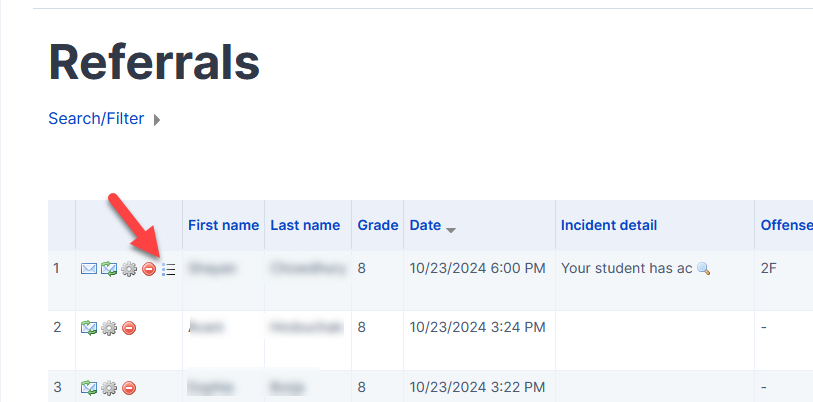This screenshot has width=813, height=402.
Task: Click the envelope email icon in row 1
Action: click(88, 269)
